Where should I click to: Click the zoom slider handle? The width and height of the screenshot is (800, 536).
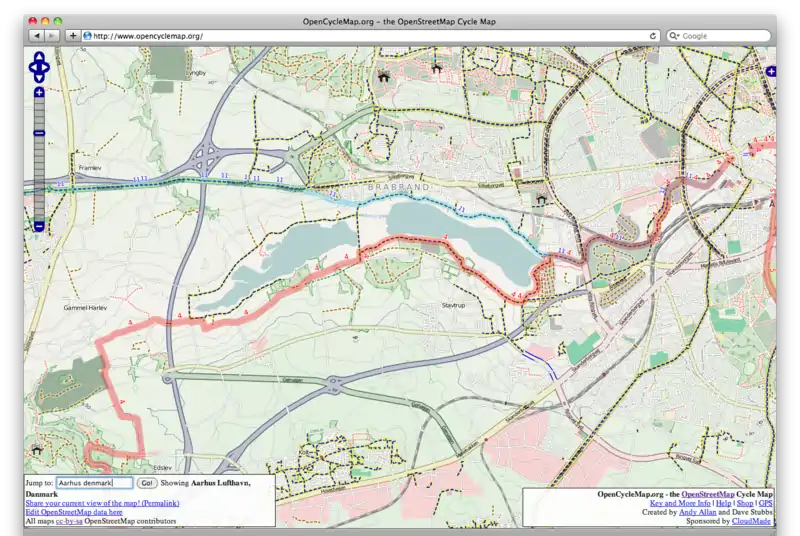[x=39, y=133]
